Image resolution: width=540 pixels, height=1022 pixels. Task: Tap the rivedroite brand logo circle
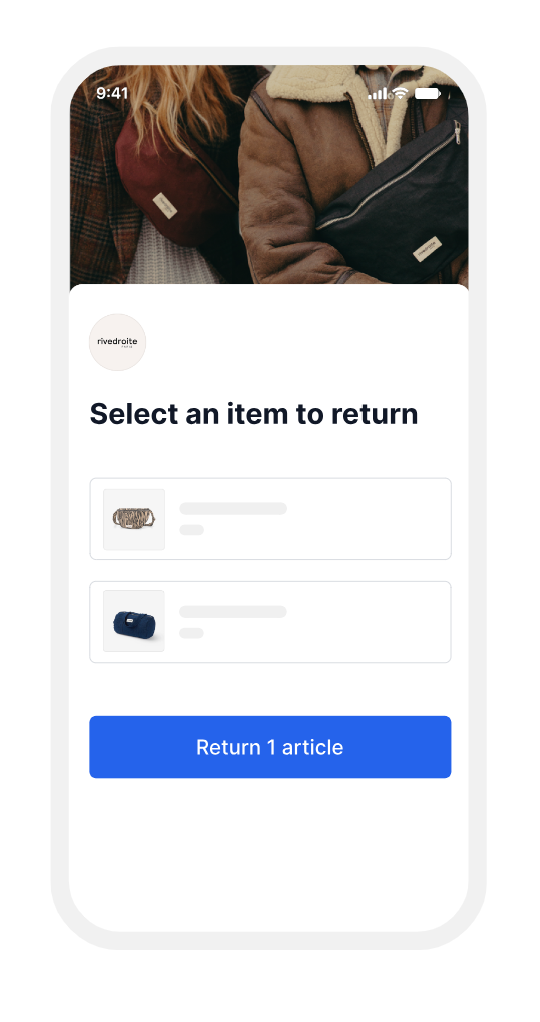[x=117, y=342]
